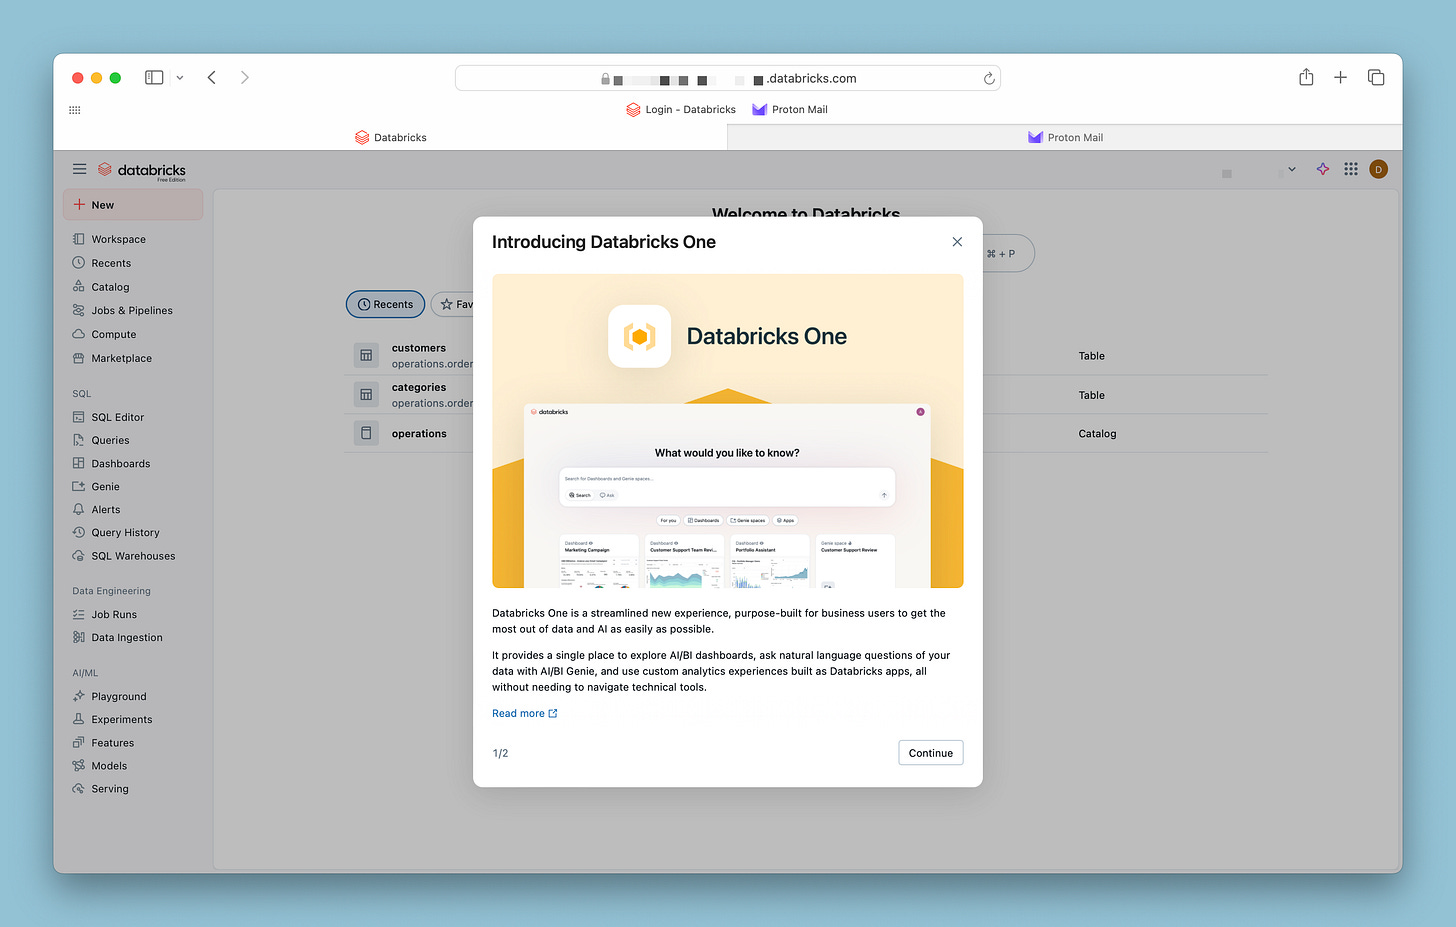Open Proton Mail favorites bookmark
The width and height of the screenshot is (1456, 927).
pos(790,110)
